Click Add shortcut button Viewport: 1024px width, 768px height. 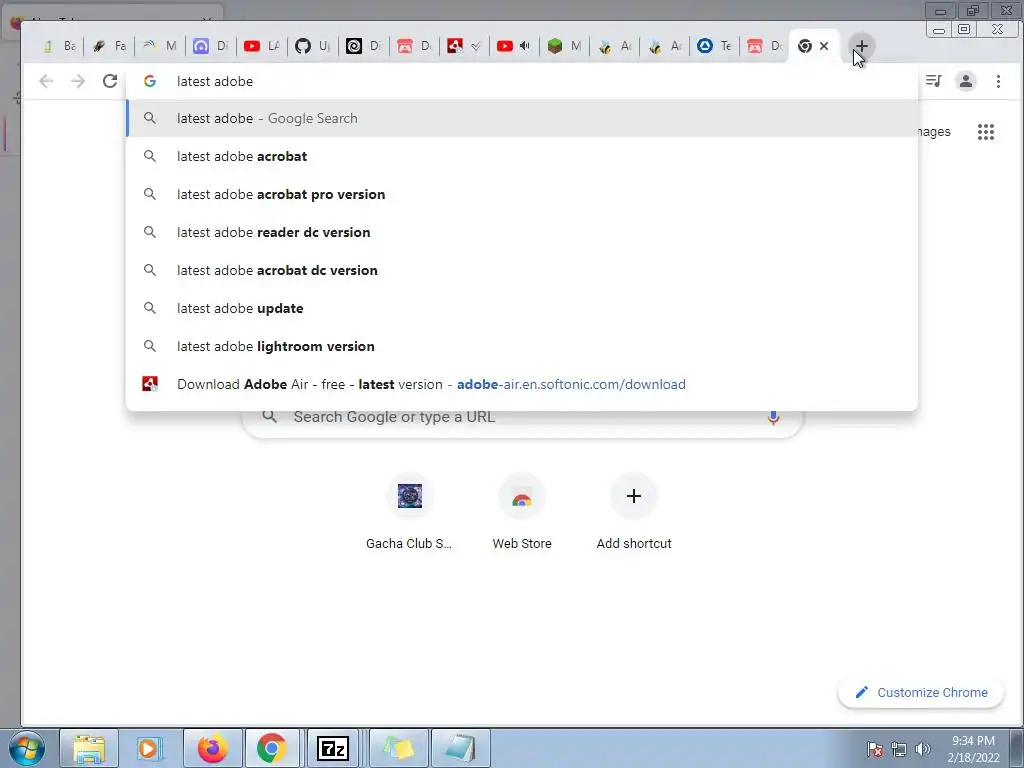633,513
